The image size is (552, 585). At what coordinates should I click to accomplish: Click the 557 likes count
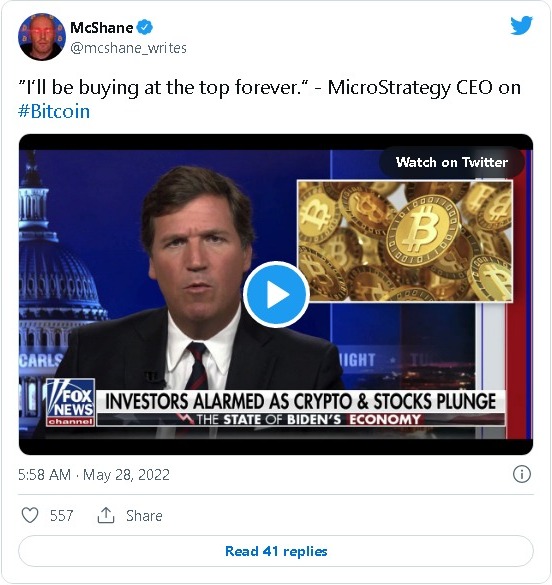(x=62, y=516)
